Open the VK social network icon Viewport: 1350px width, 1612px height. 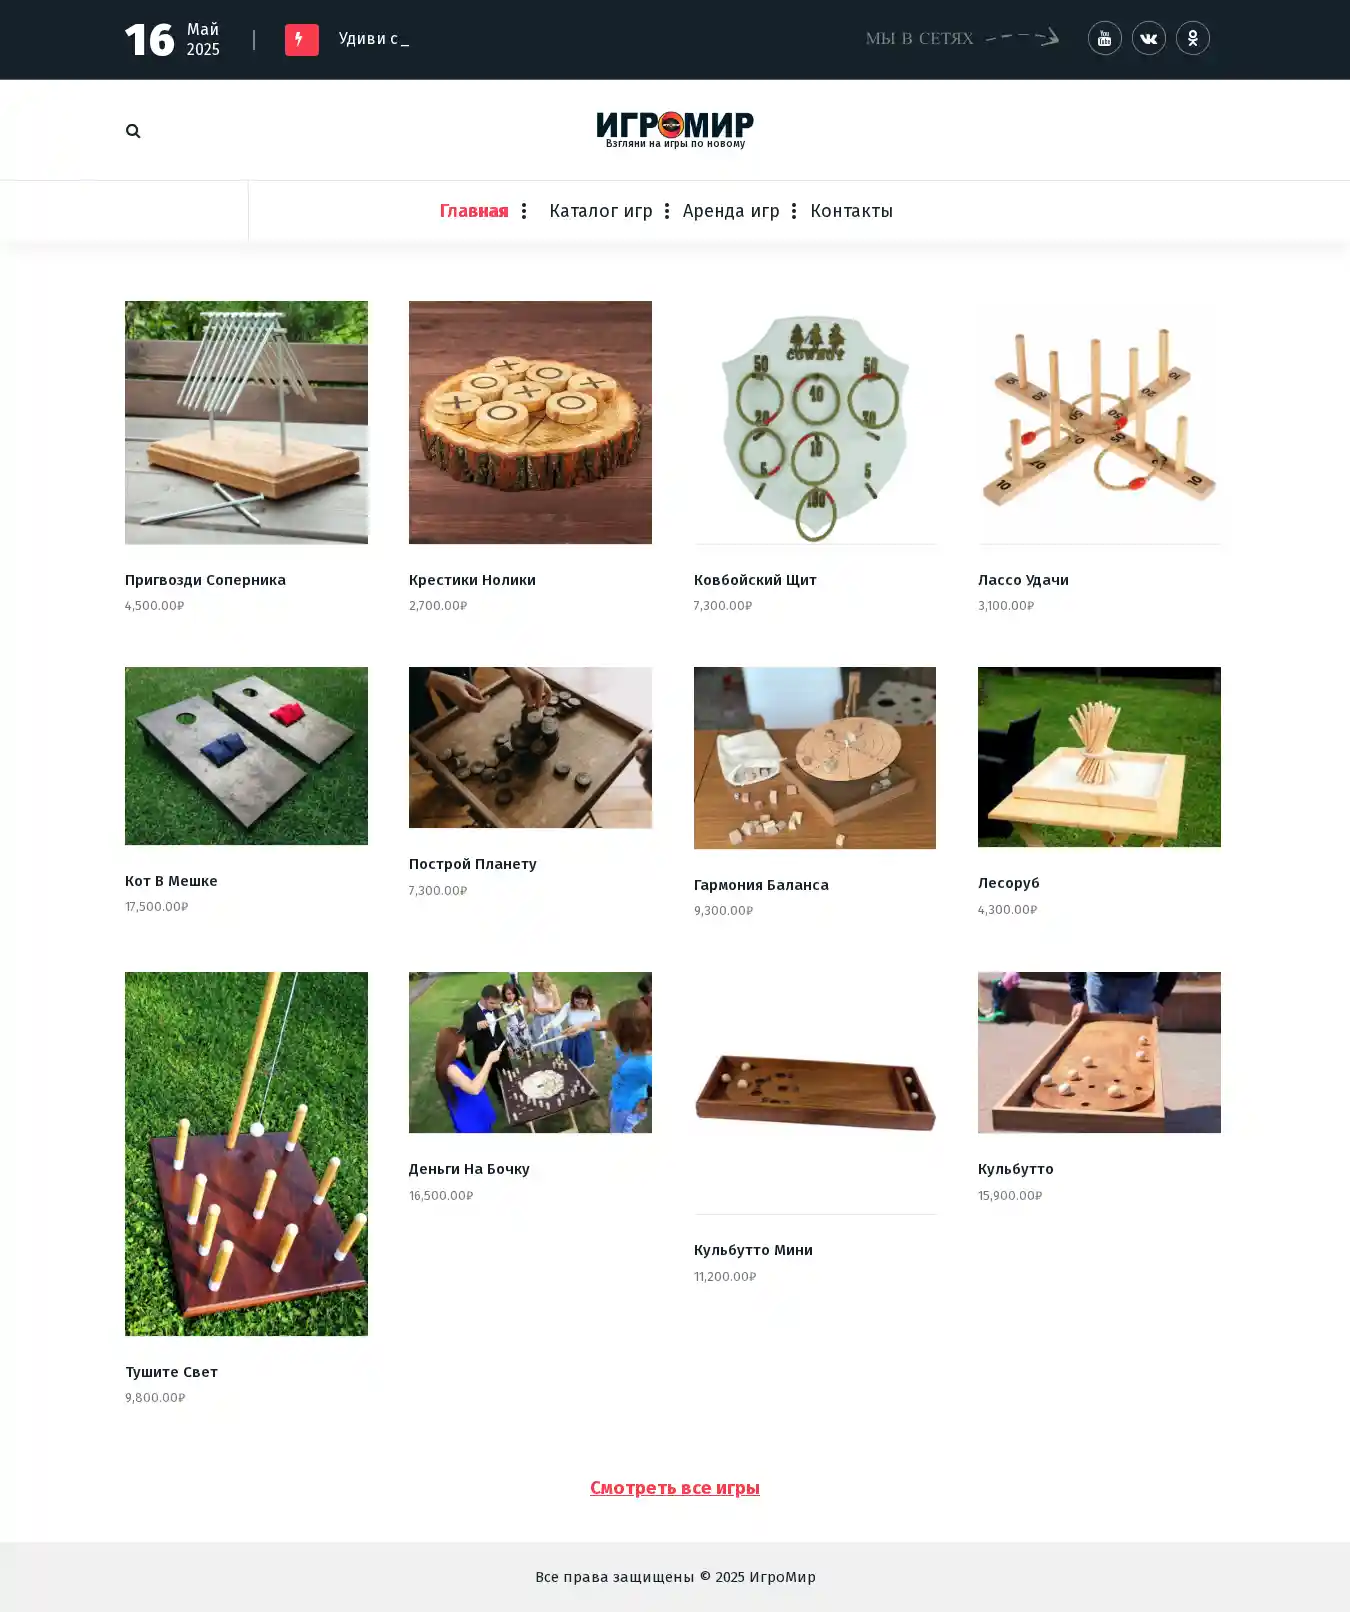[1148, 38]
